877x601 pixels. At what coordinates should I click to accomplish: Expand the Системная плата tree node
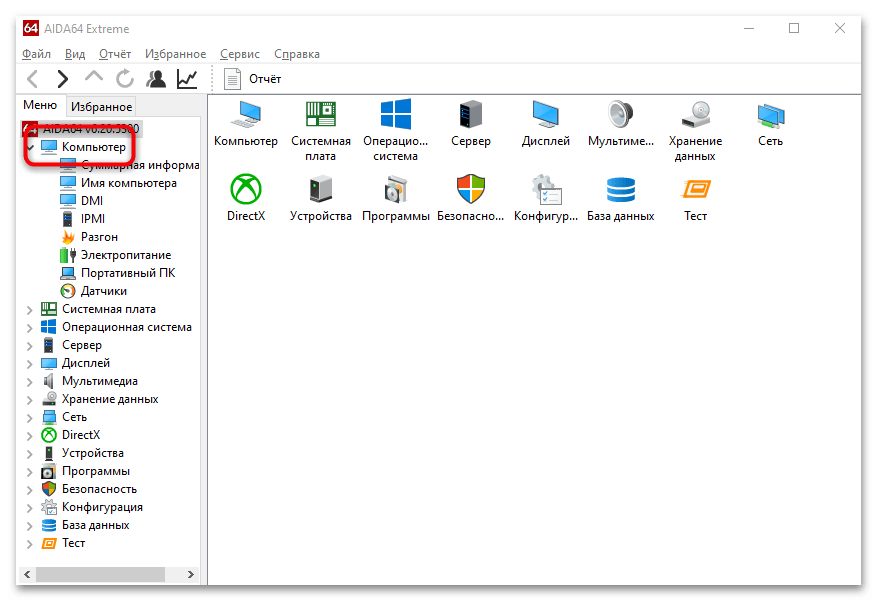30,310
